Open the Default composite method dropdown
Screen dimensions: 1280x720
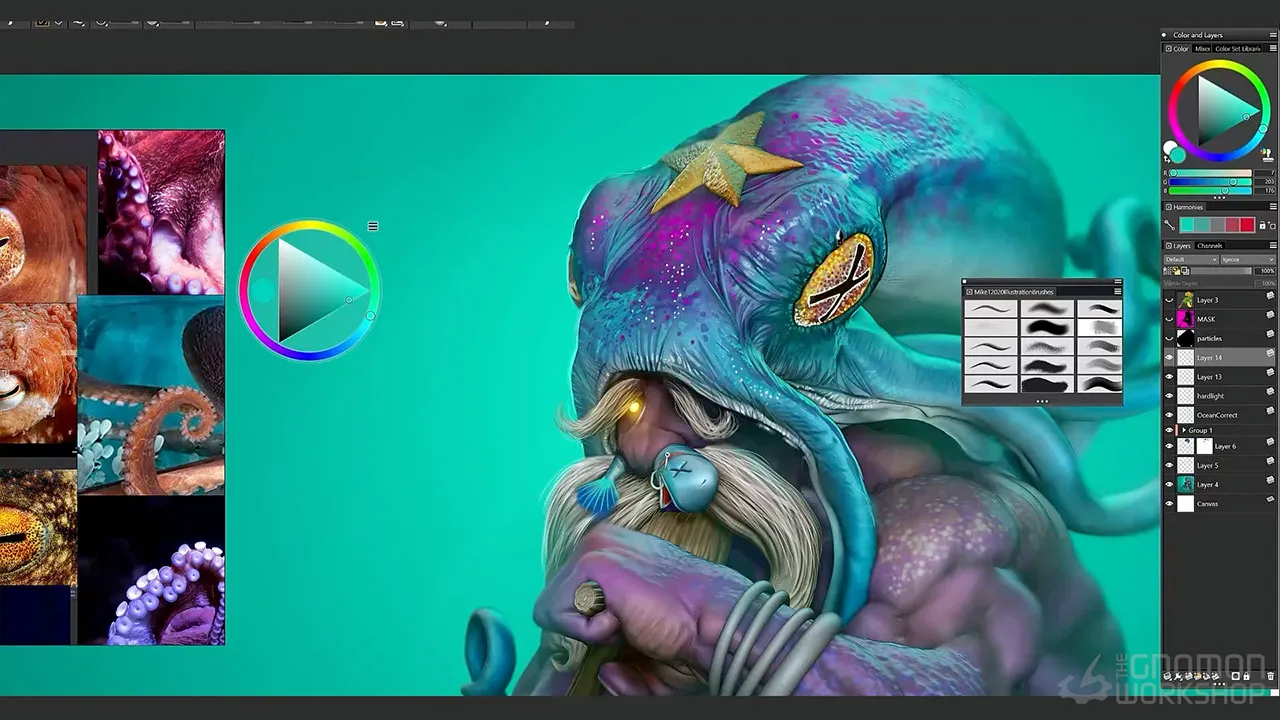[1190, 259]
